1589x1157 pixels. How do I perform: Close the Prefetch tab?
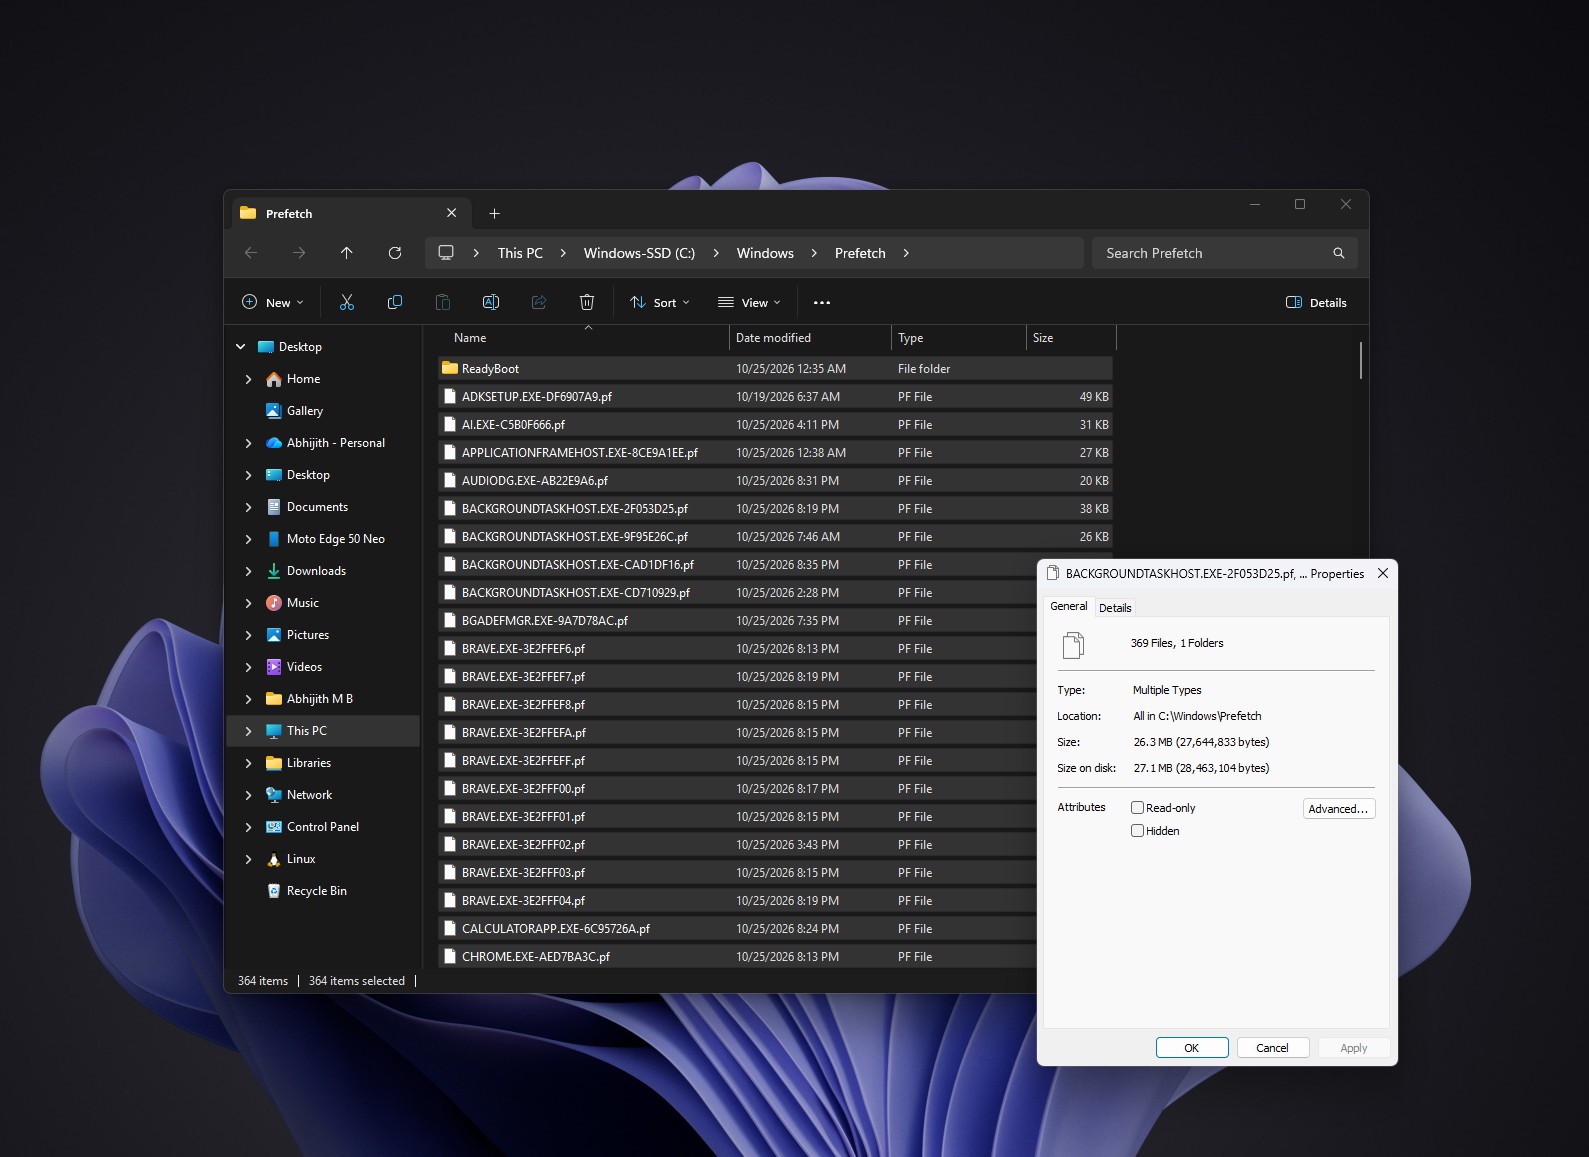[x=451, y=213]
